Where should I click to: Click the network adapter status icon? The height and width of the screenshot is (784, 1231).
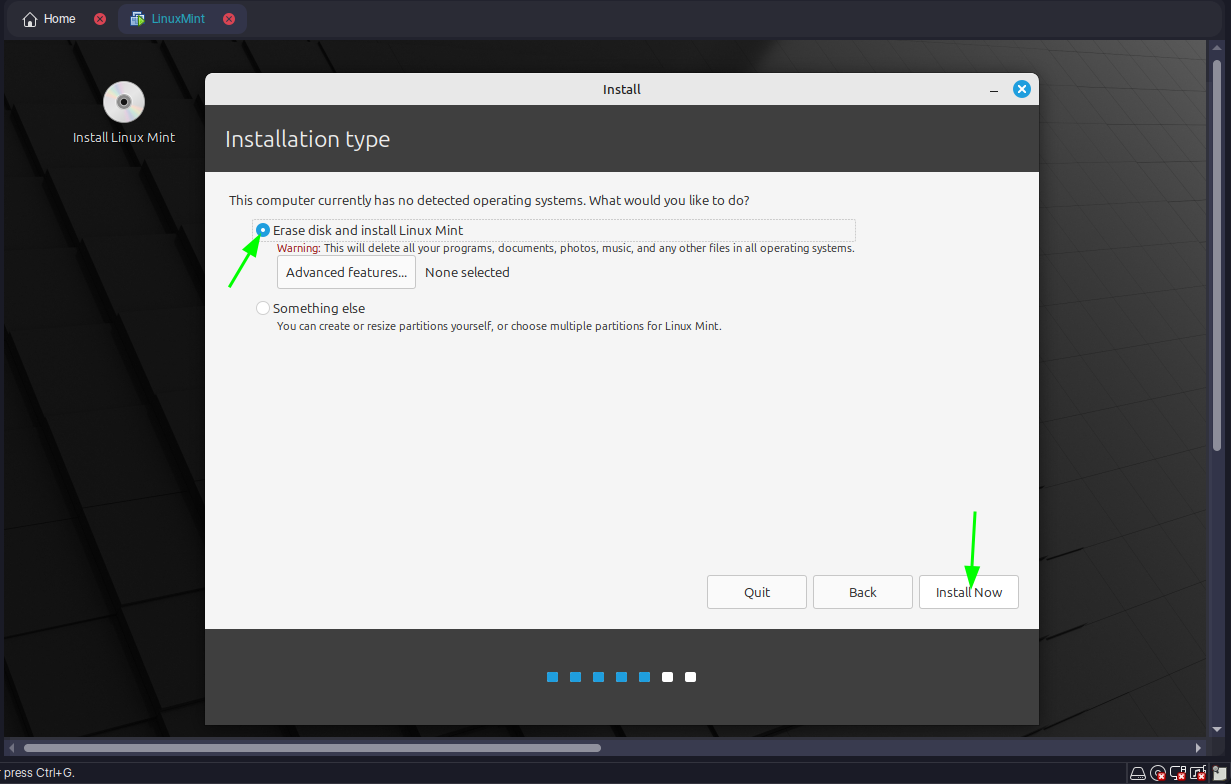[x=1178, y=773]
